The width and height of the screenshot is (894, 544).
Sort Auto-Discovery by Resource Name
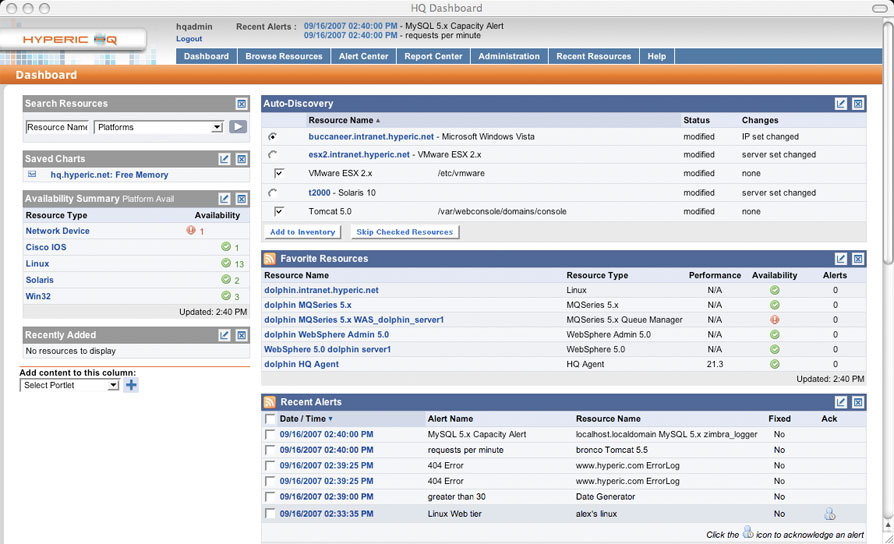click(x=344, y=120)
